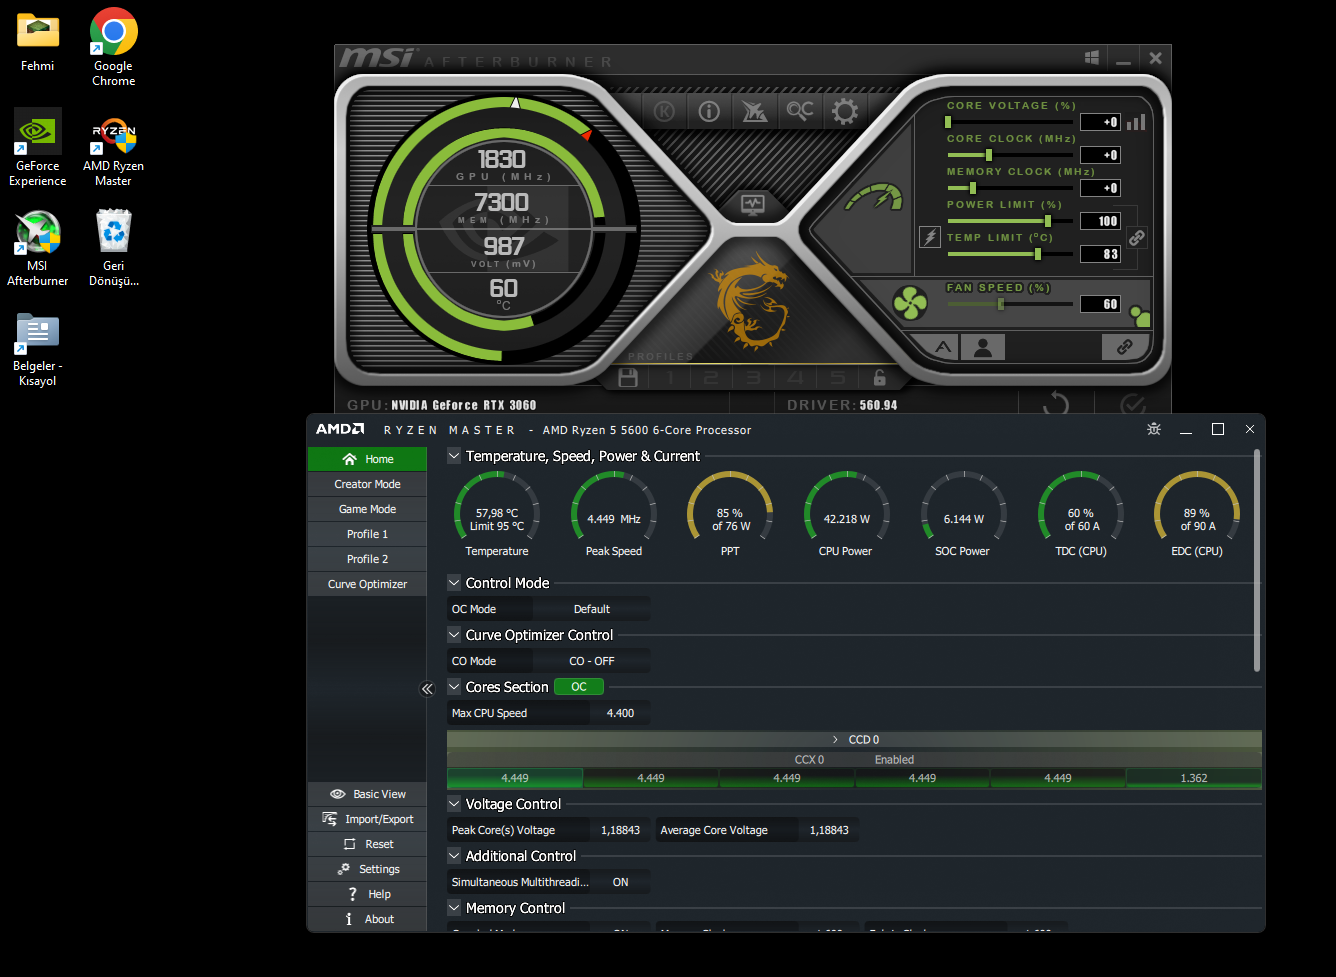Screen dimensions: 1336x977
Task: Toggle power and temp limit link
Action: (1137, 238)
